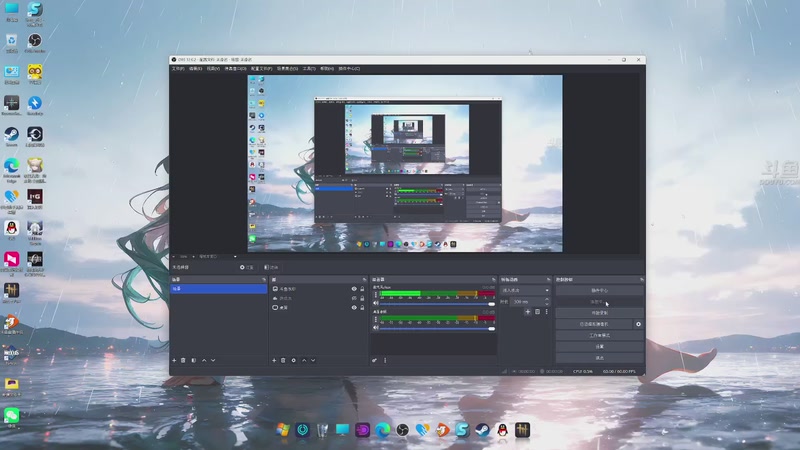The image size is (800, 450).
Task: Select the highlighted scene in Scenes list
Action: [218, 289]
